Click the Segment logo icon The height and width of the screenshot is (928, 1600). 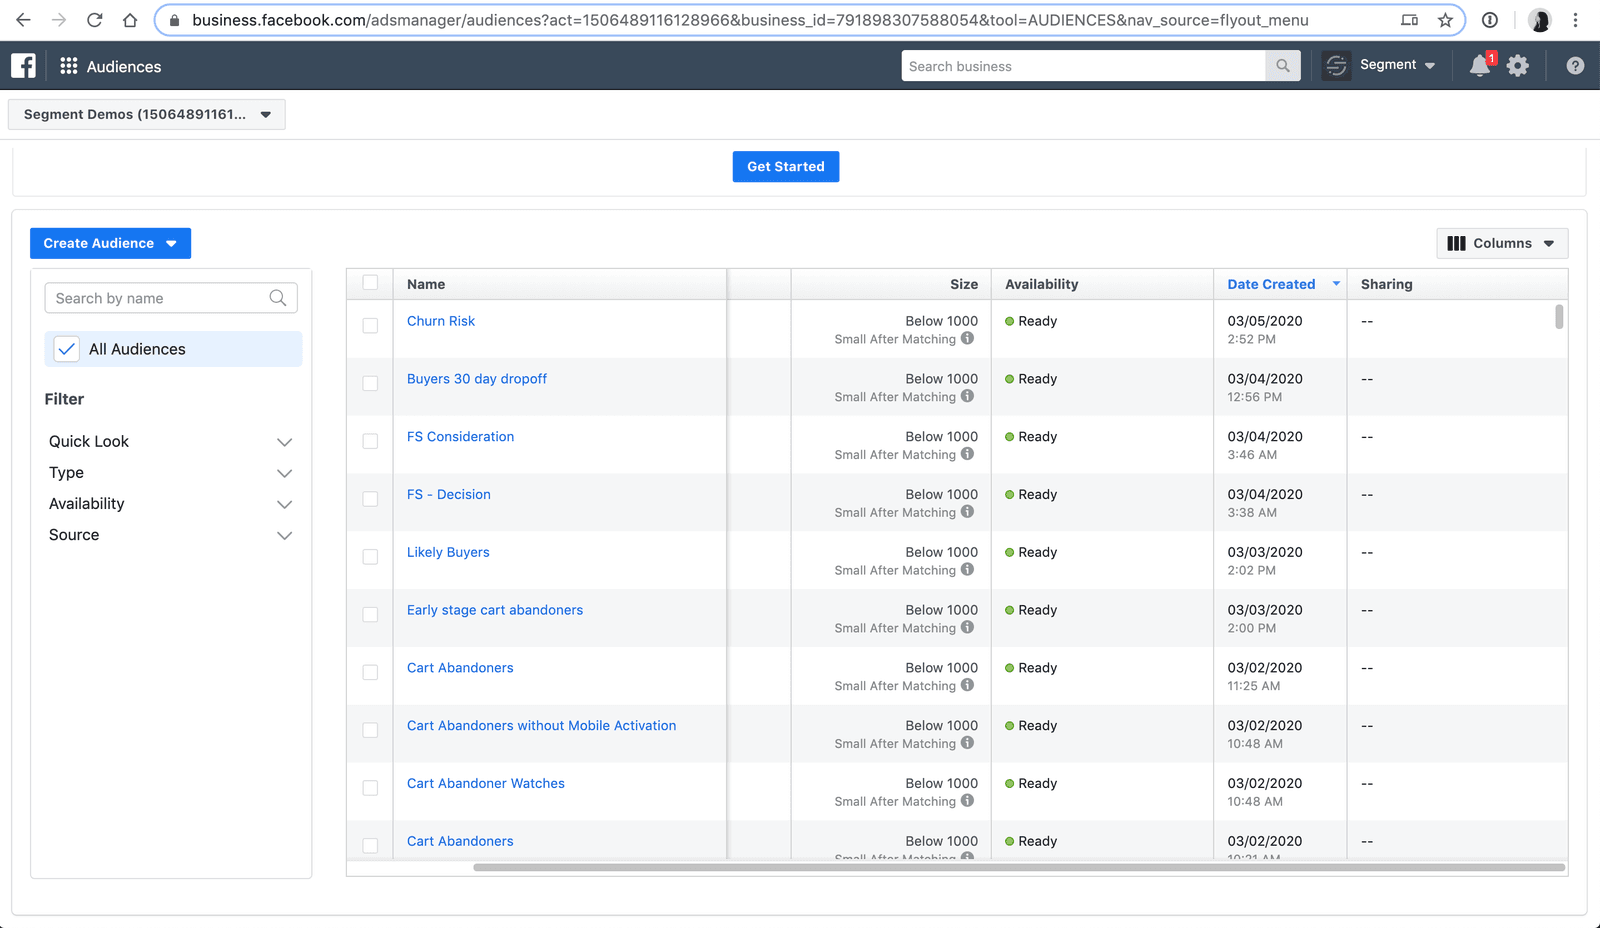pyautogui.click(x=1336, y=65)
